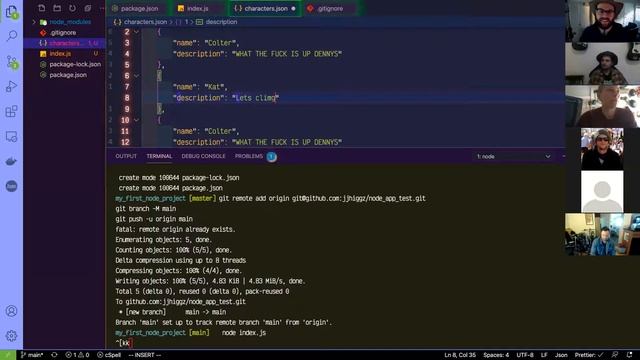Click Collapse Folders icon in explorer
The width and height of the screenshot is (640, 360).
tap(88, 8)
